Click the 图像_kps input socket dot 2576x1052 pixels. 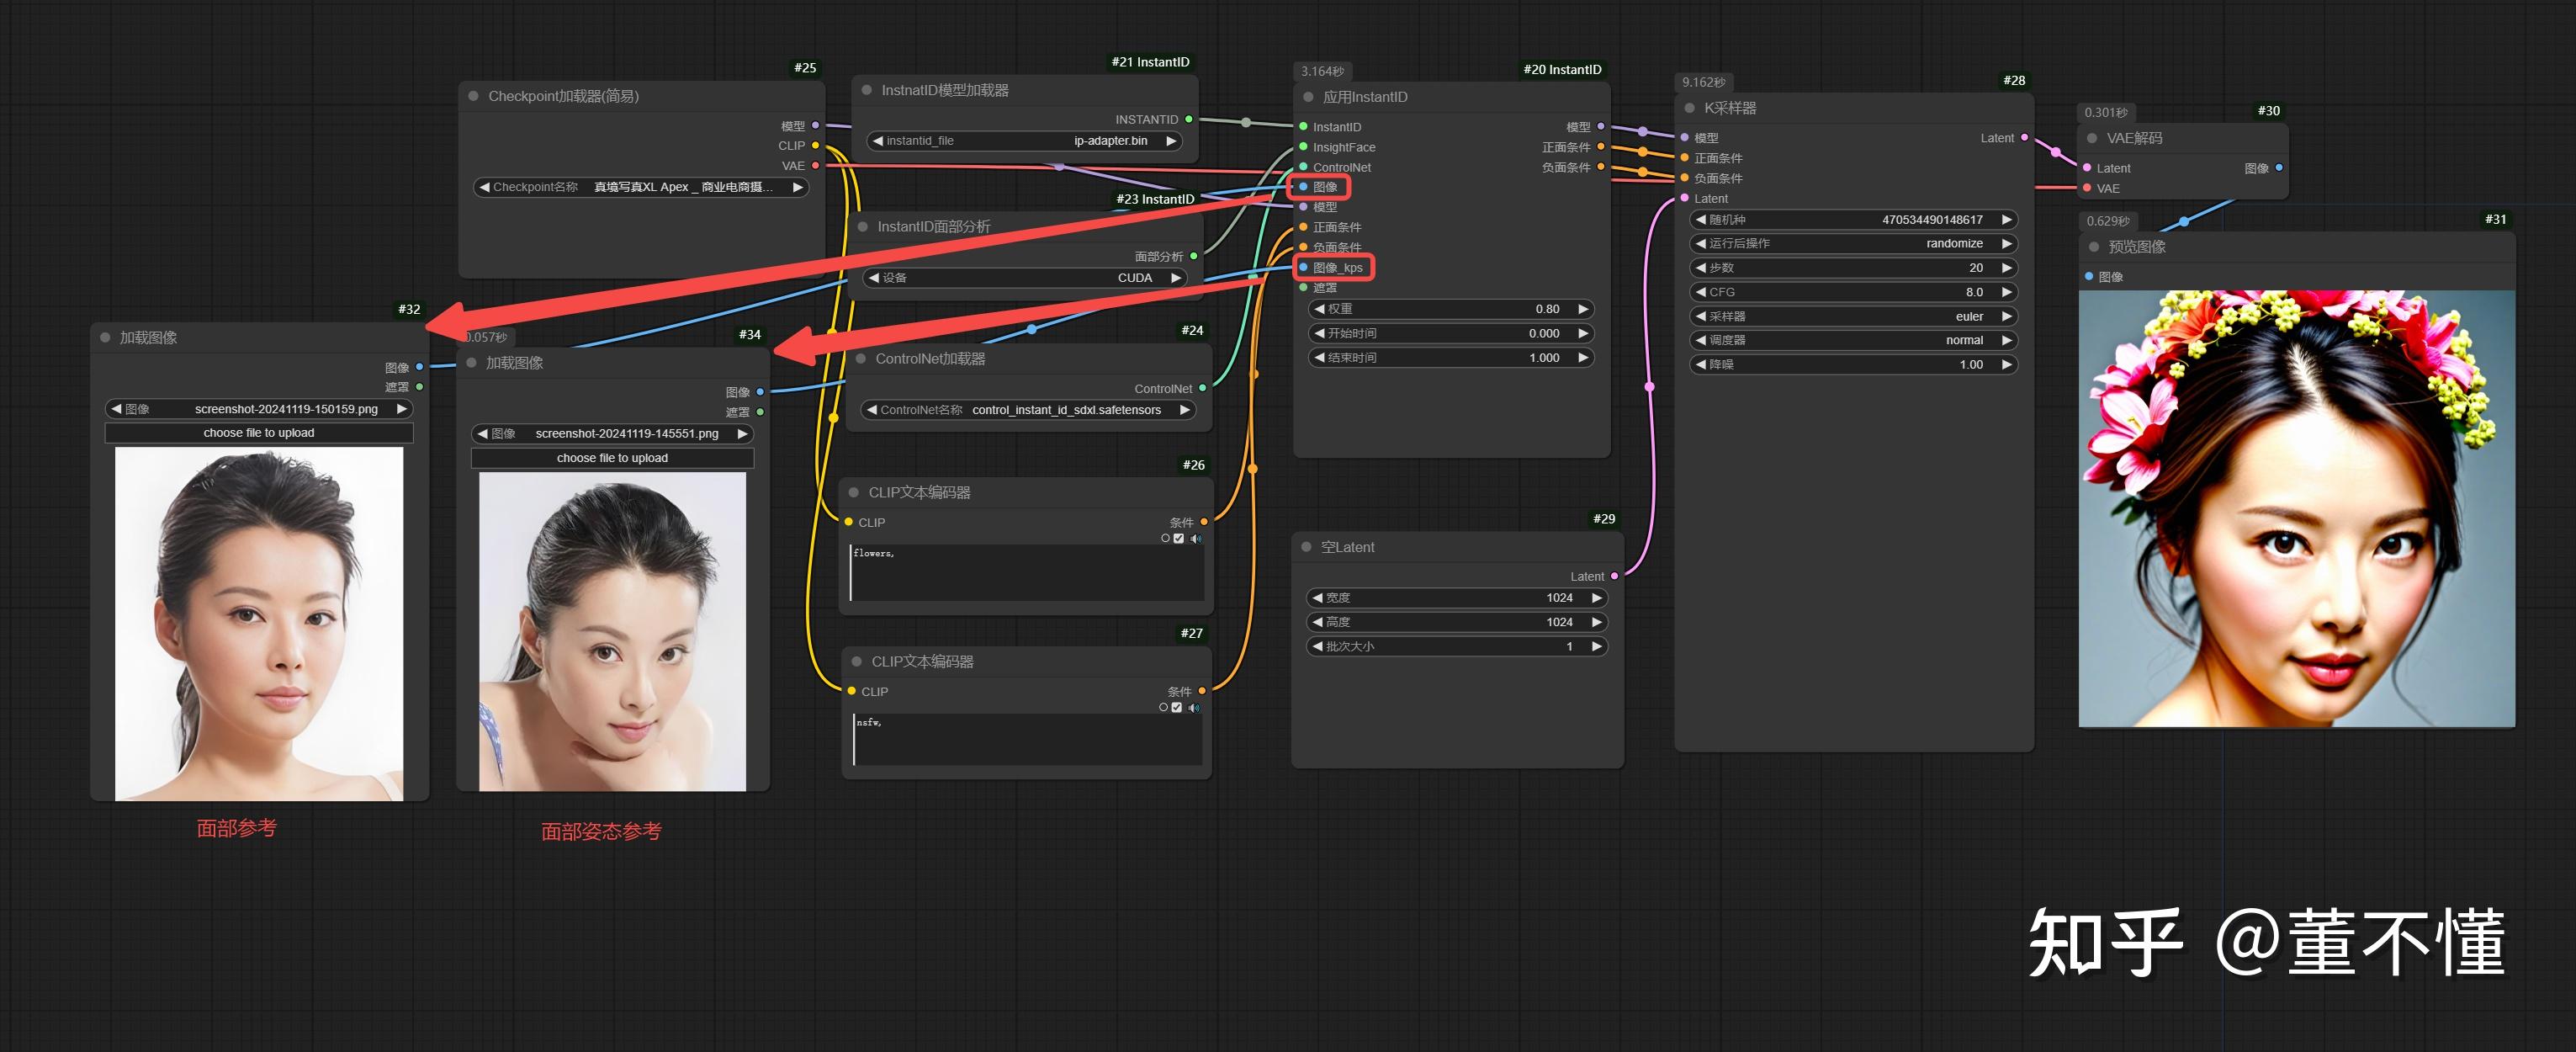(x=1304, y=267)
